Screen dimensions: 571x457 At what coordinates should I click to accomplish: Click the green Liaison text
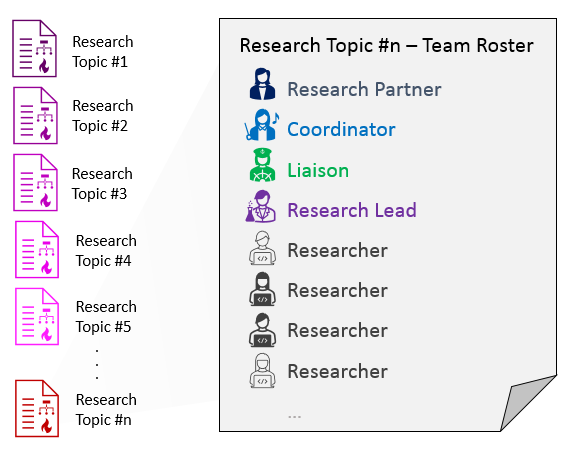[318, 170]
